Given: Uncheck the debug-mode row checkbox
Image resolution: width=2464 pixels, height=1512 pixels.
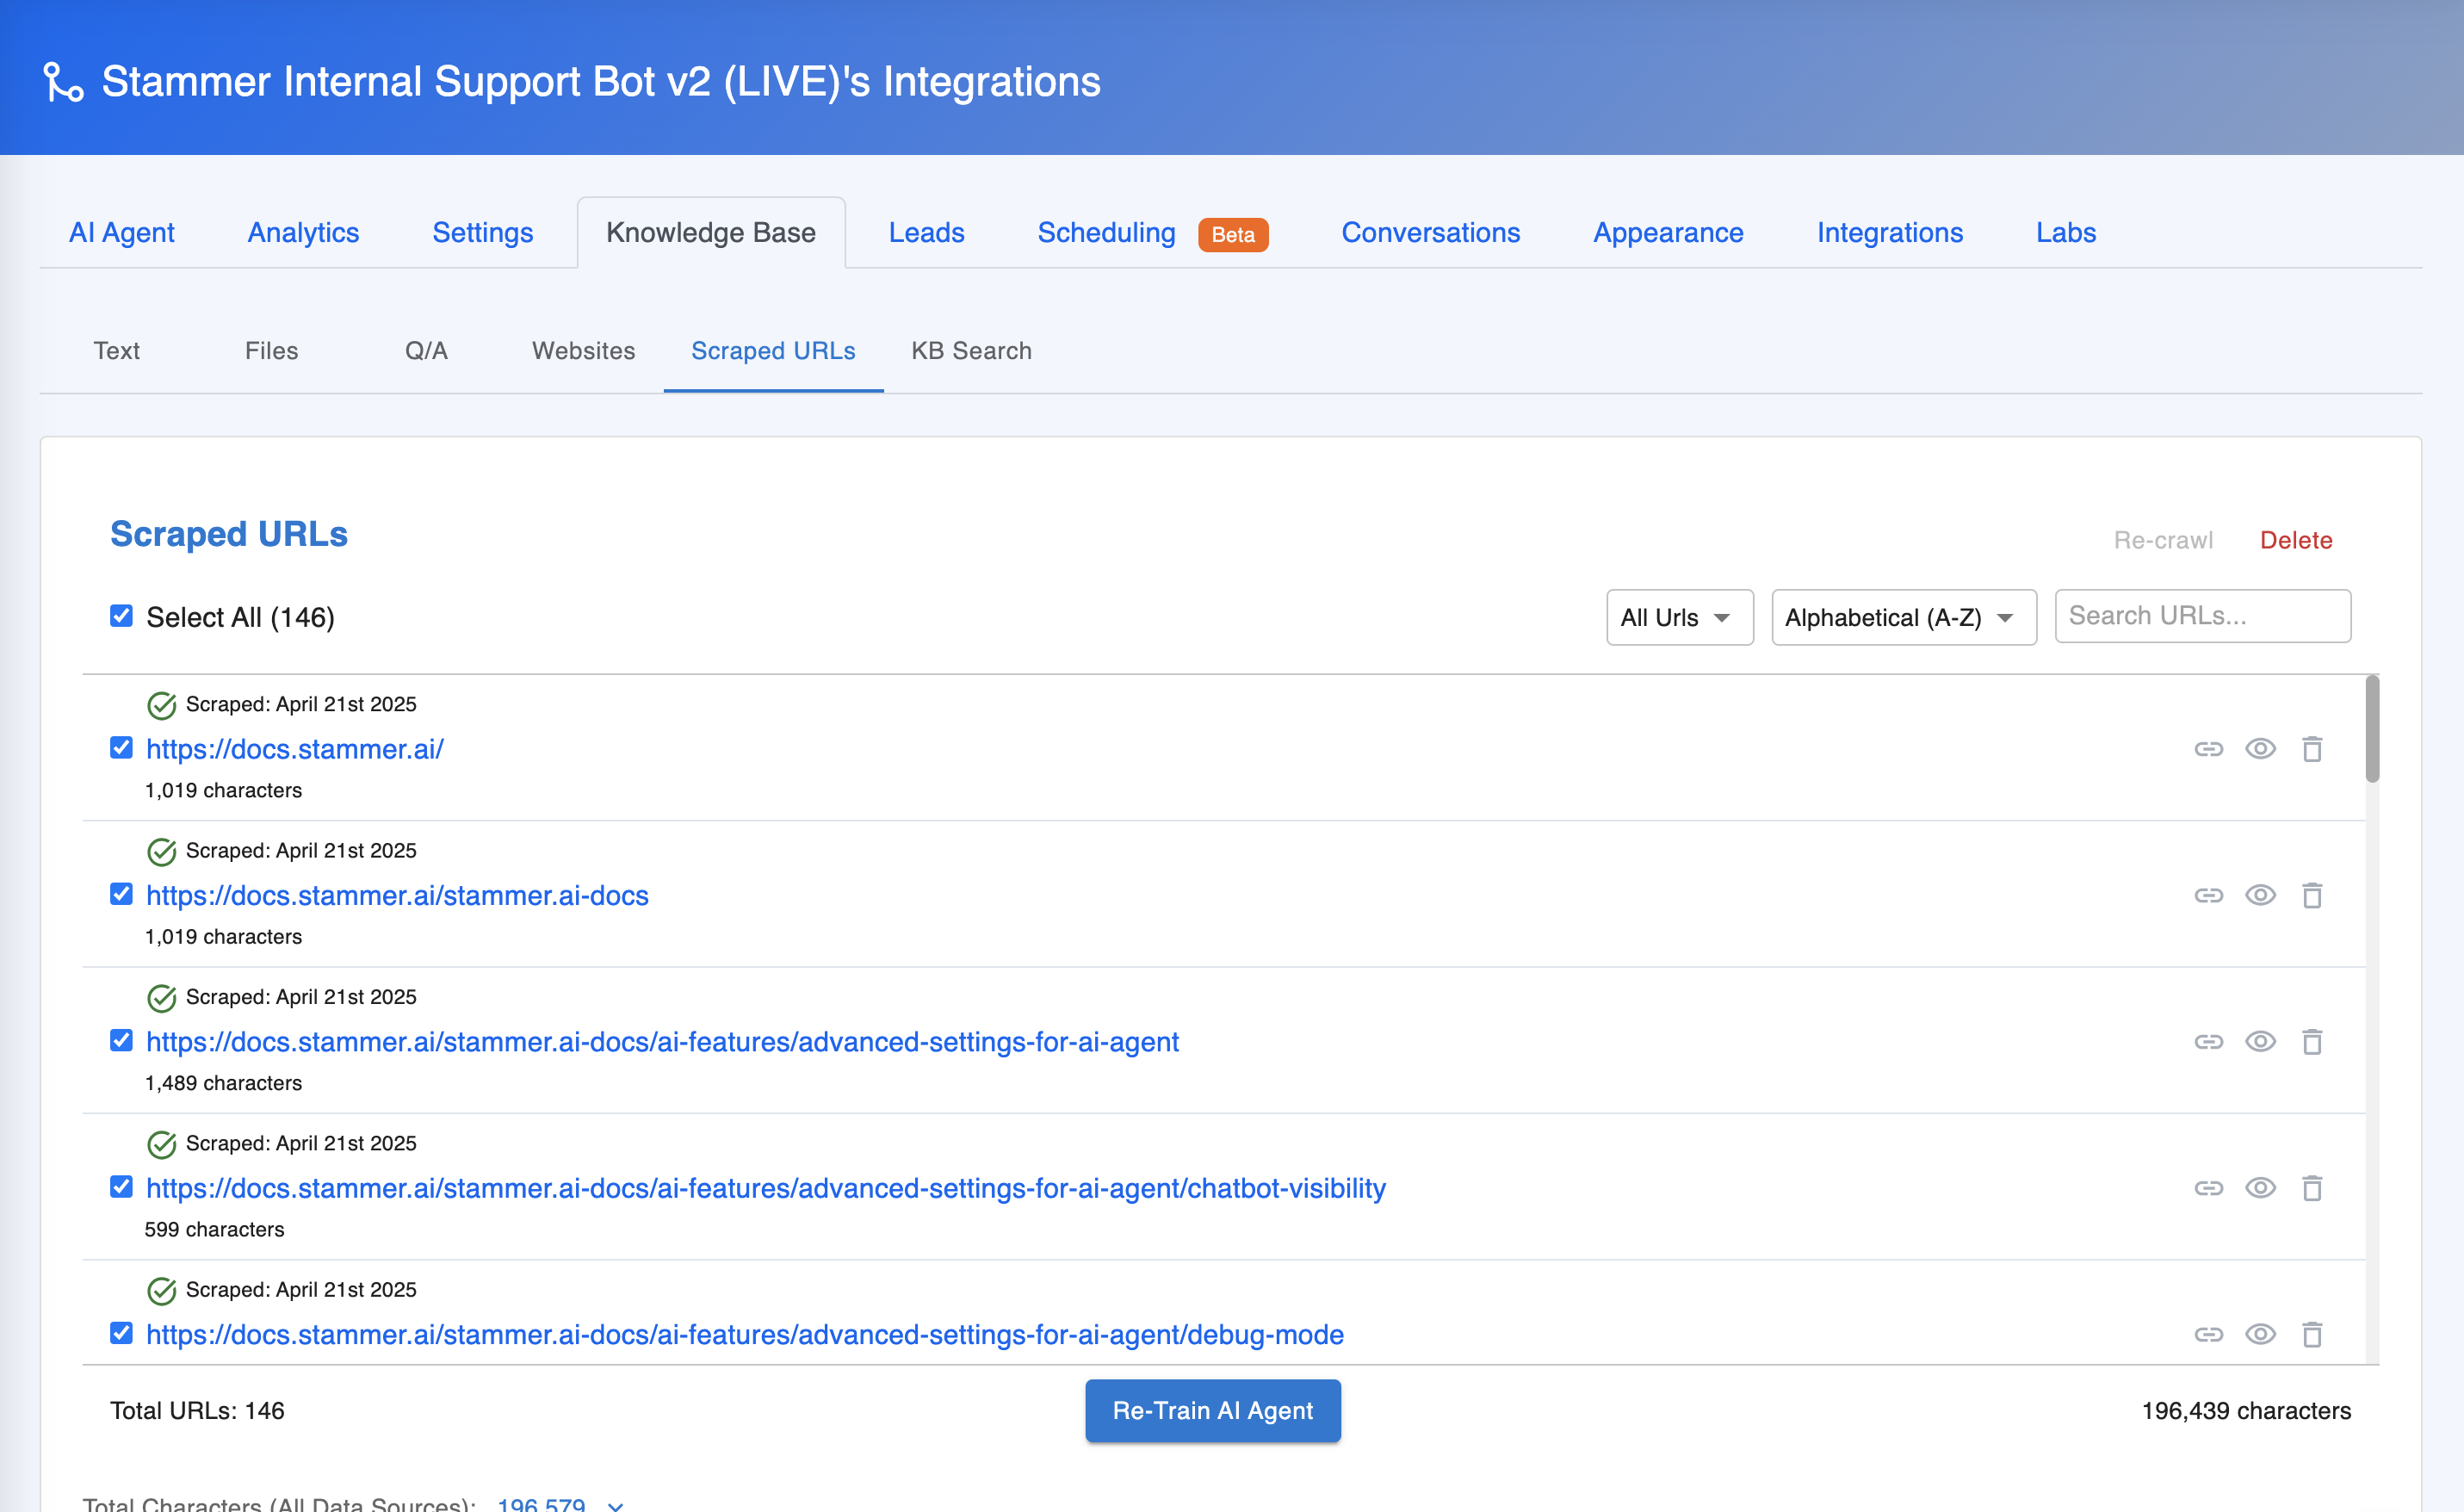Looking at the screenshot, I should (x=121, y=1333).
